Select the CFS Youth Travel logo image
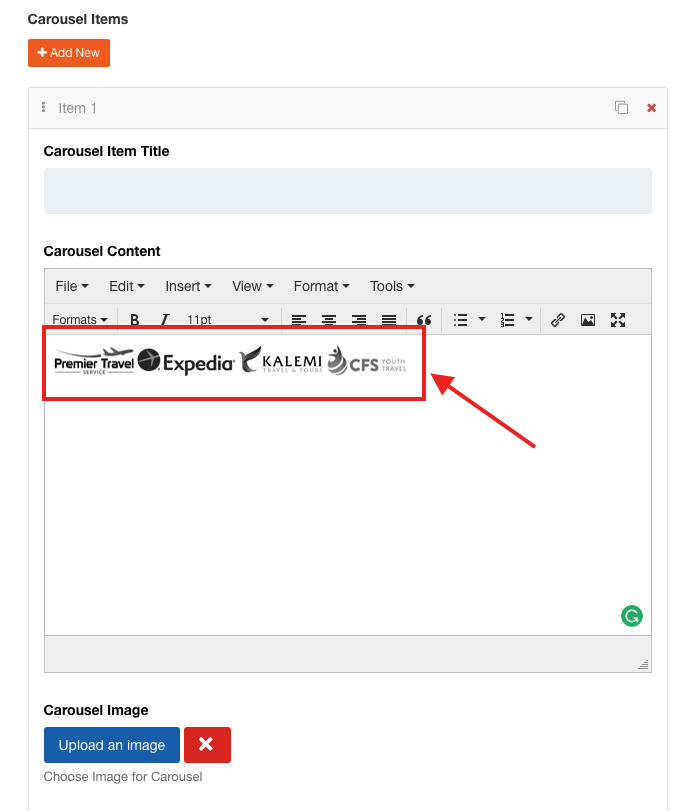 pos(367,361)
